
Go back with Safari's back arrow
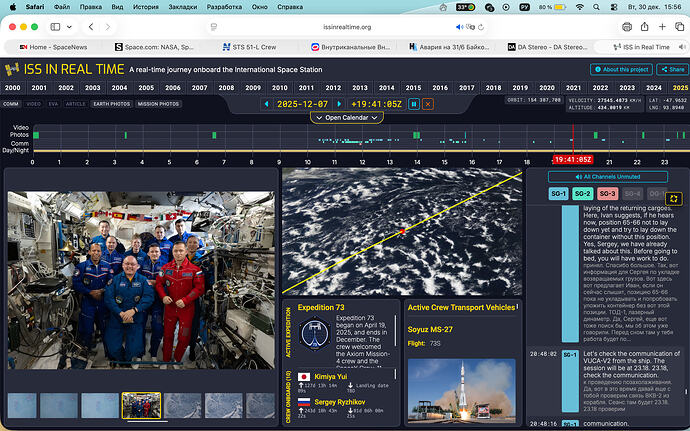pos(93,25)
